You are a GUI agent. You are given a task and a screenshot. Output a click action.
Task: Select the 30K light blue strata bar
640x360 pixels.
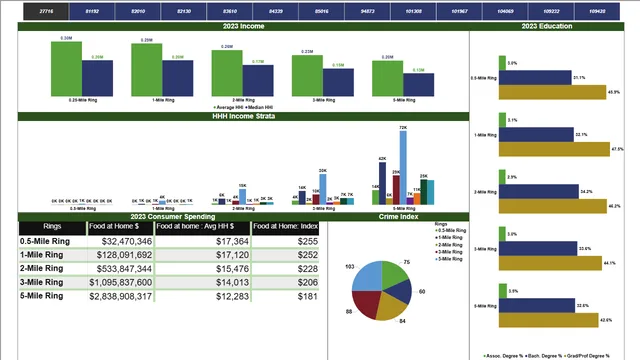(323, 189)
